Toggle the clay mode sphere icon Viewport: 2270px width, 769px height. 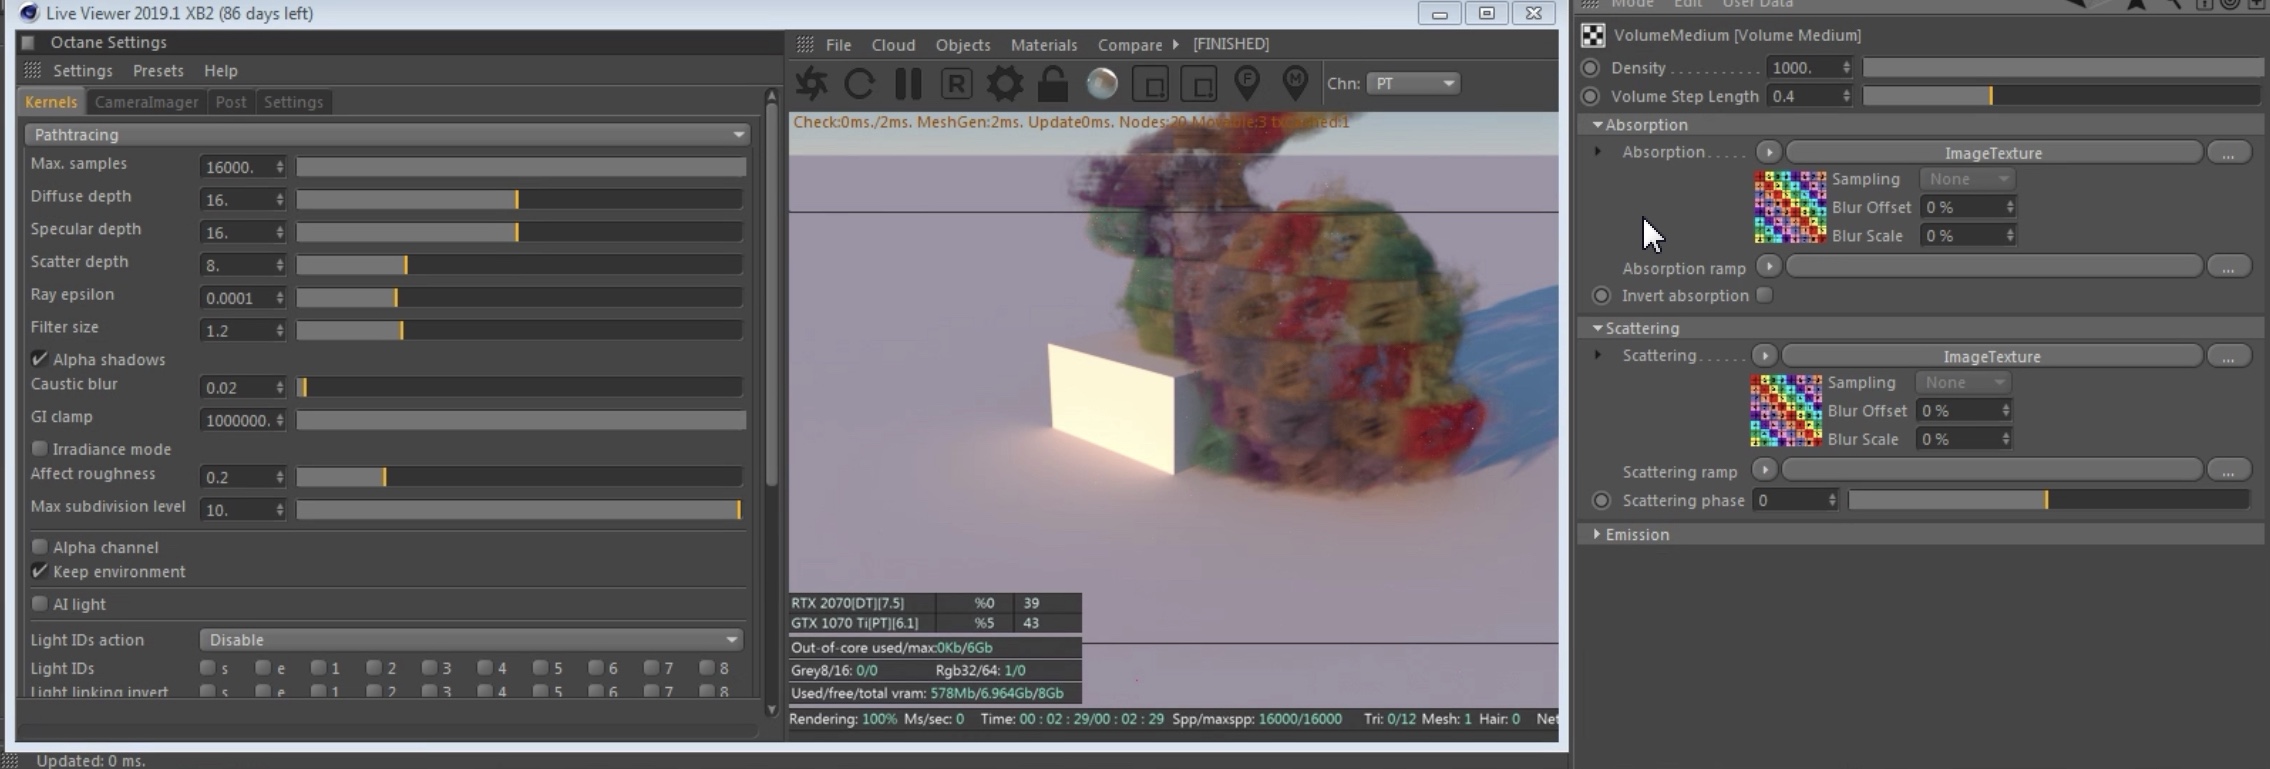(x=1102, y=83)
